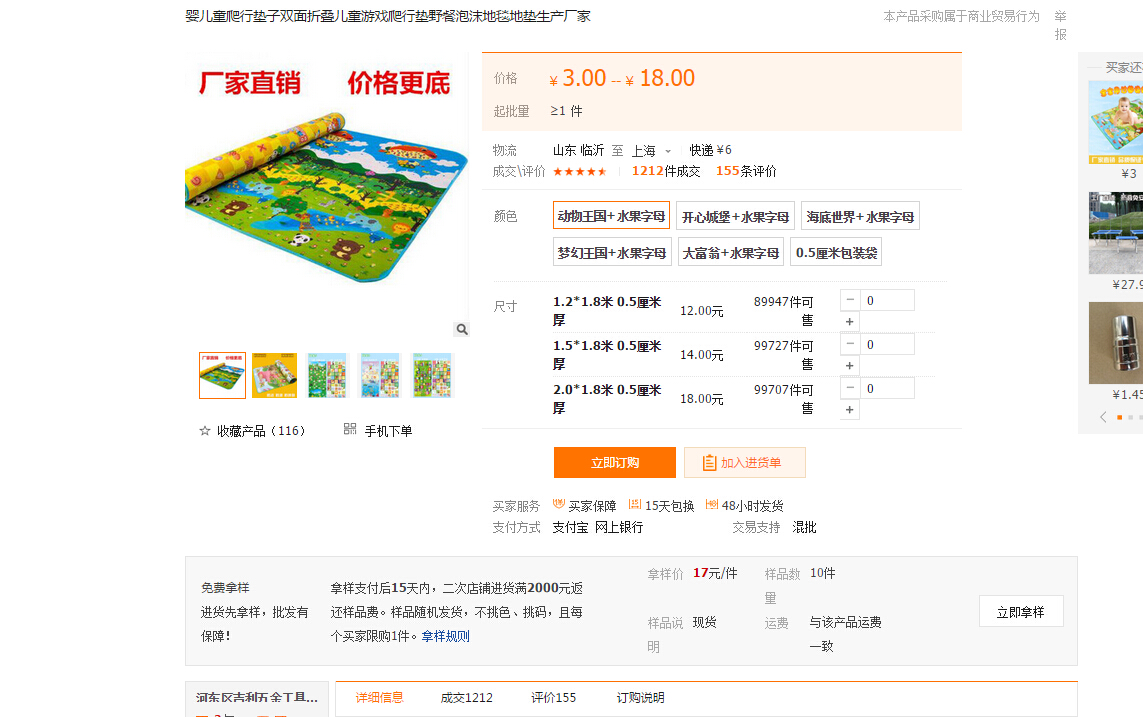1143x717 pixels.
Task: Pick the 大富翁+水果字母 color option
Action: point(730,253)
